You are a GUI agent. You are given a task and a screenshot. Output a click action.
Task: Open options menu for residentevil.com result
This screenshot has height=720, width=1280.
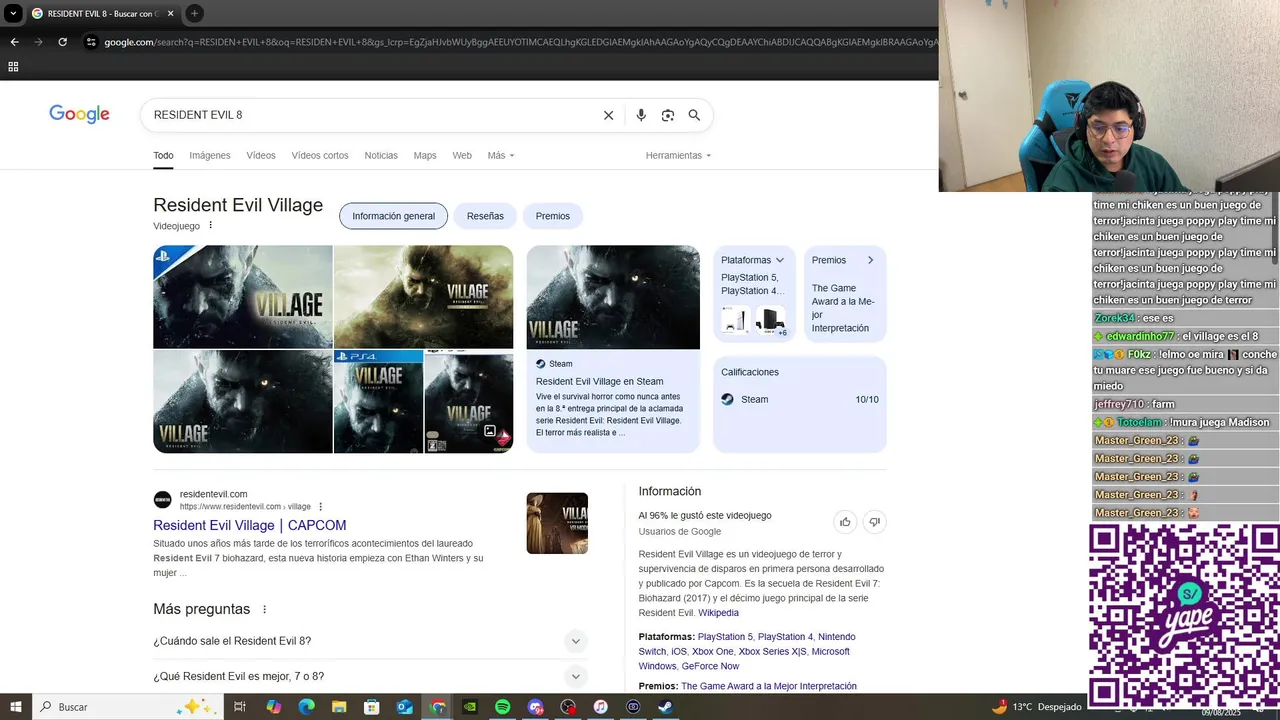320,507
